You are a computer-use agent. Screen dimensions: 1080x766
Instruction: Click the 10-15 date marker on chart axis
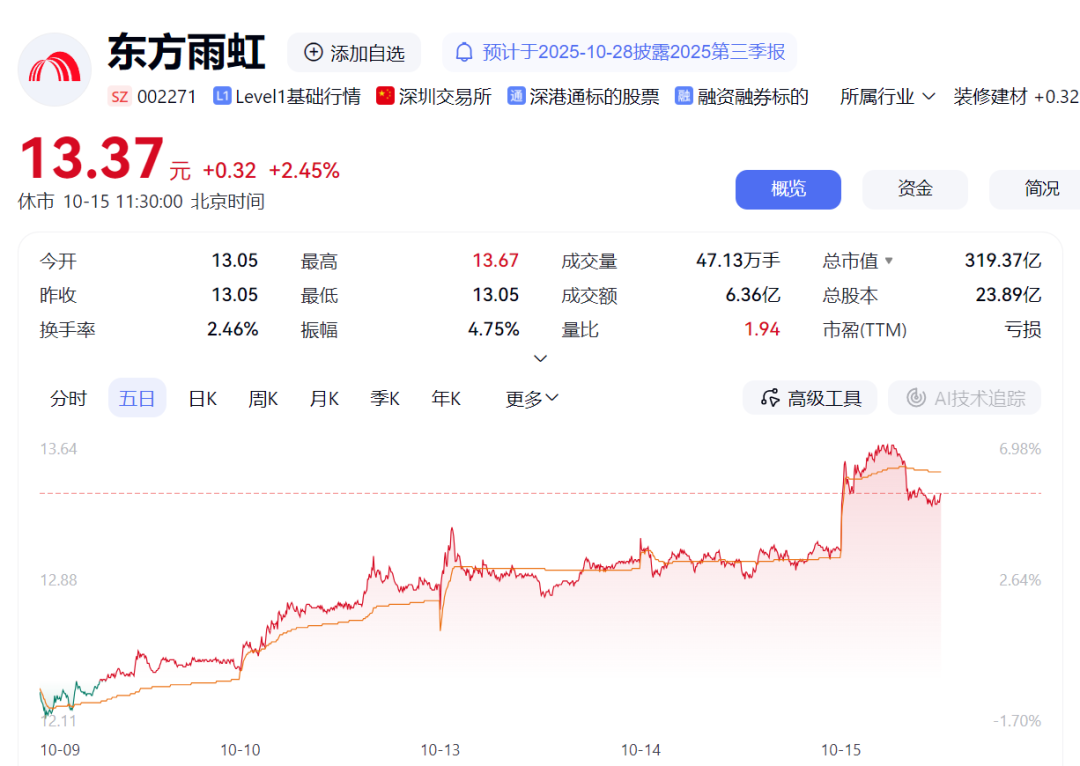(x=841, y=750)
